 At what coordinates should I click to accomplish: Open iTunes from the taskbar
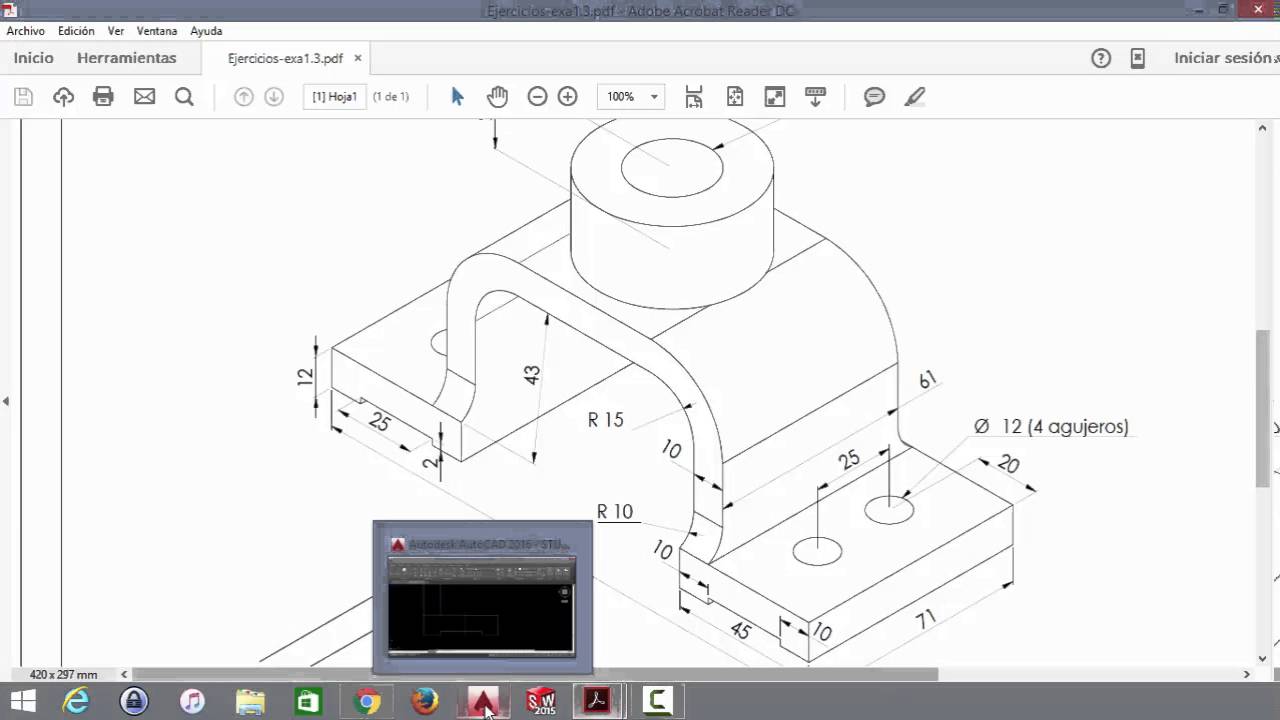pos(192,701)
